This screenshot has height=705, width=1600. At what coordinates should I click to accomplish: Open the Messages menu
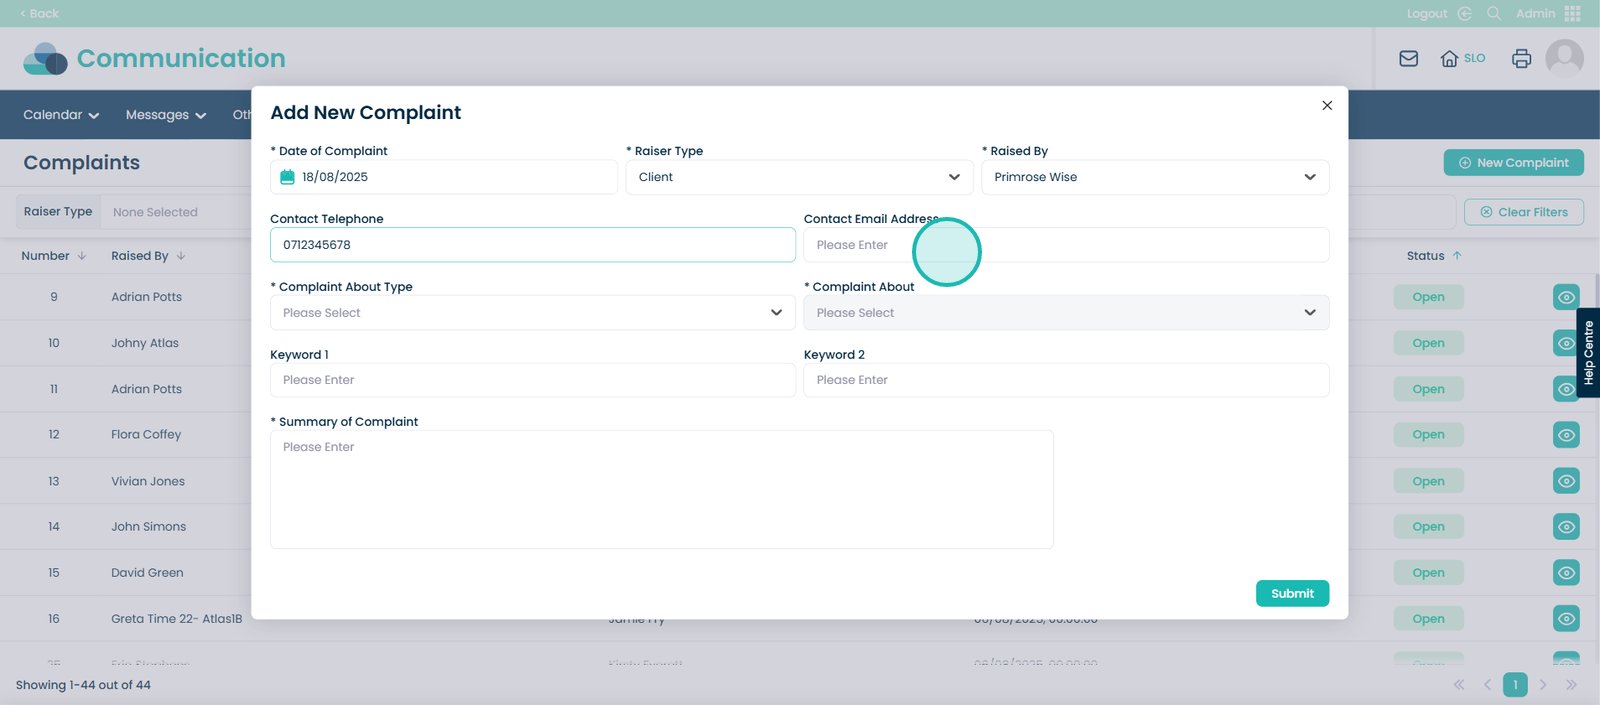(165, 115)
